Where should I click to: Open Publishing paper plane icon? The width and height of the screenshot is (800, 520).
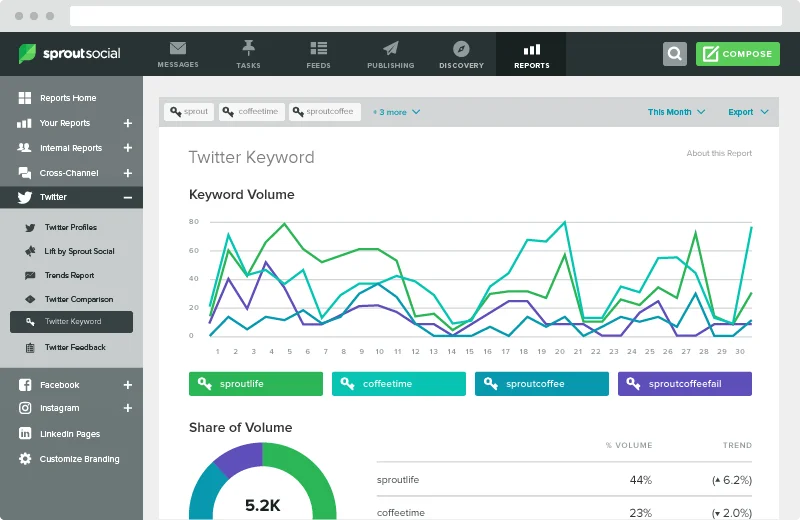coord(390,48)
